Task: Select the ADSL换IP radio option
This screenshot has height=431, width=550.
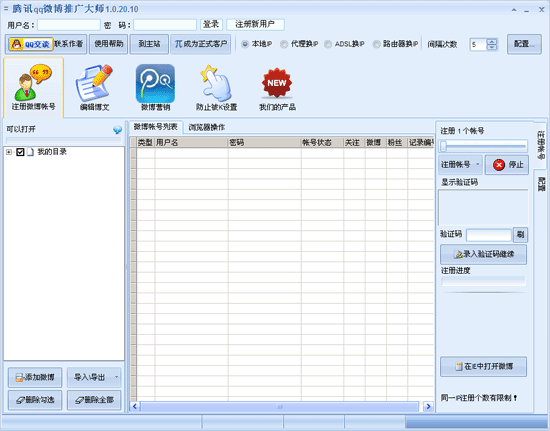Action: [328, 44]
